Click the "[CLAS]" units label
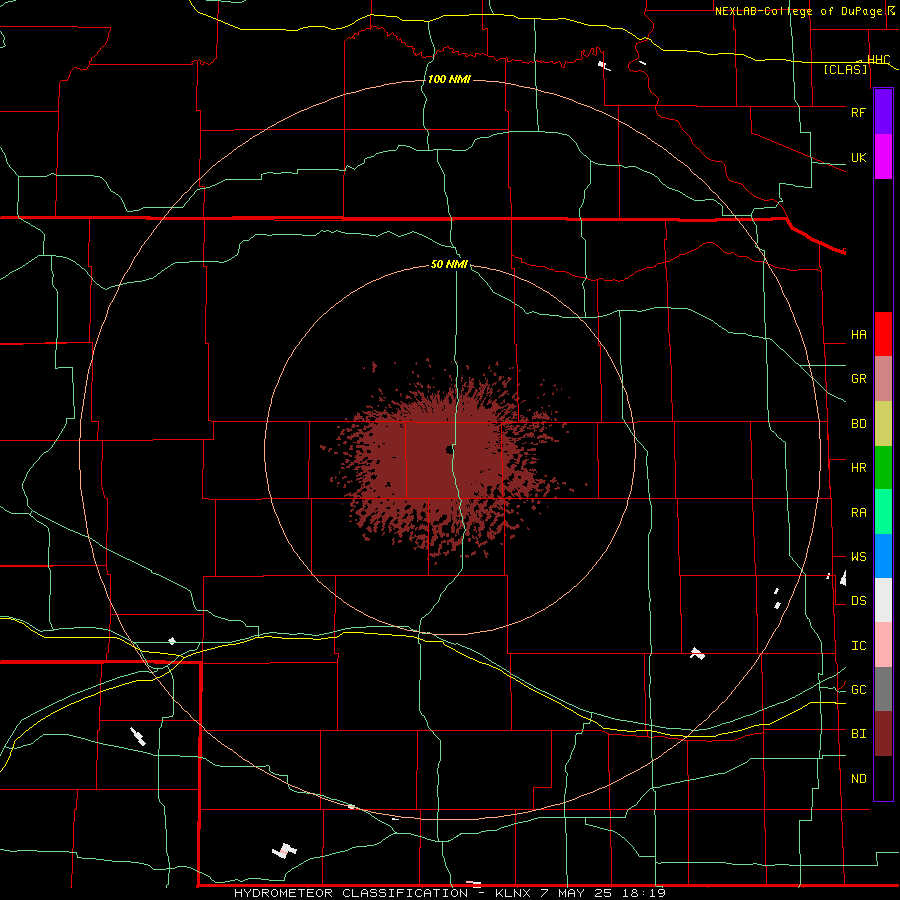 click(845, 69)
